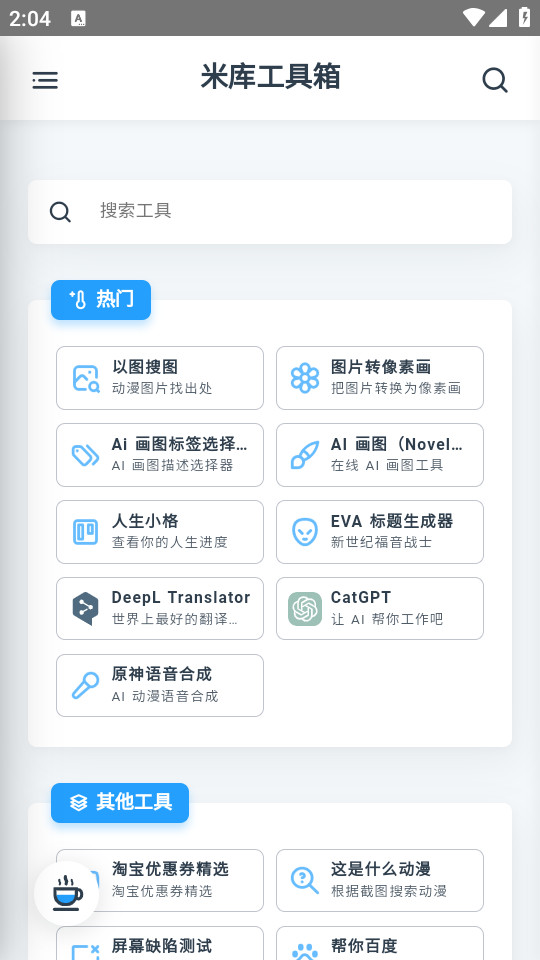The width and height of the screenshot is (540, 960).
Task: Open the 人生小格 tool card
Action: tap(160, 532)
